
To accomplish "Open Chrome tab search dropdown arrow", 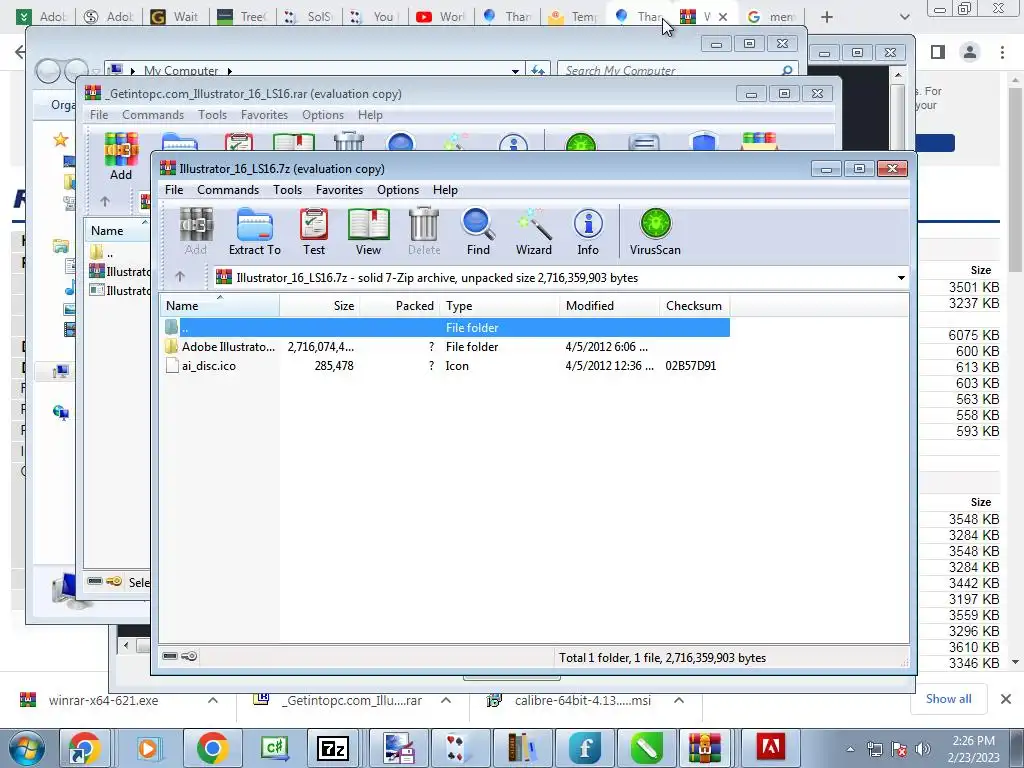I will pyautogui.click(x=904, y=16).
